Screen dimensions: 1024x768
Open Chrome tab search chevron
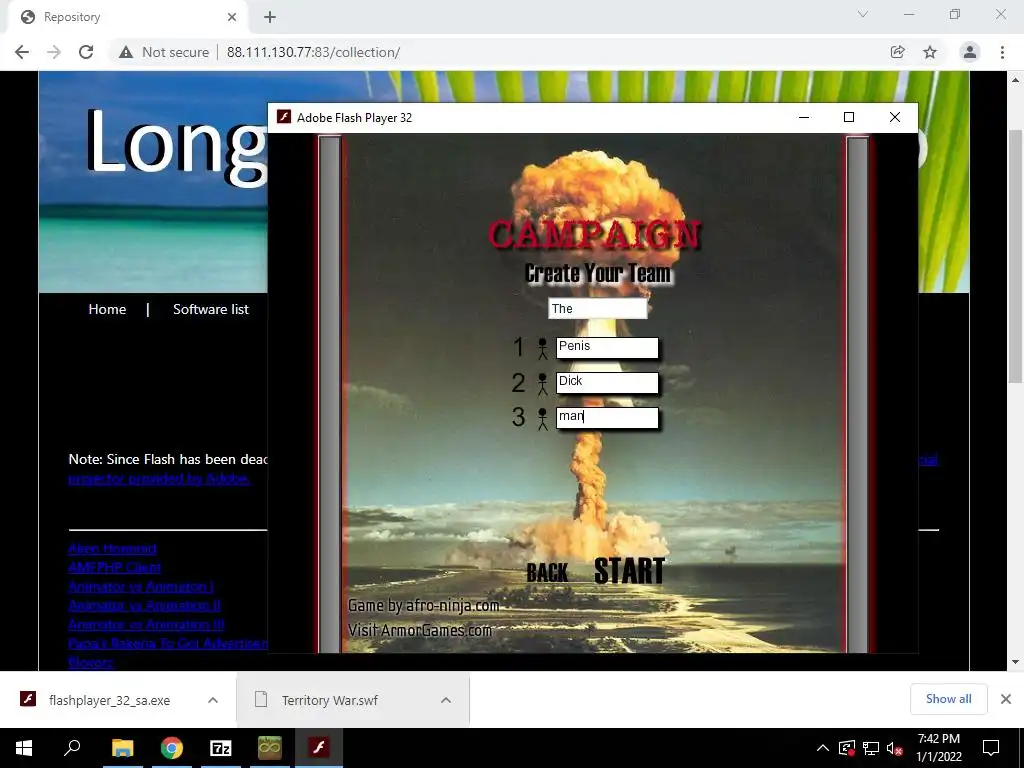[x=863, y=14]
